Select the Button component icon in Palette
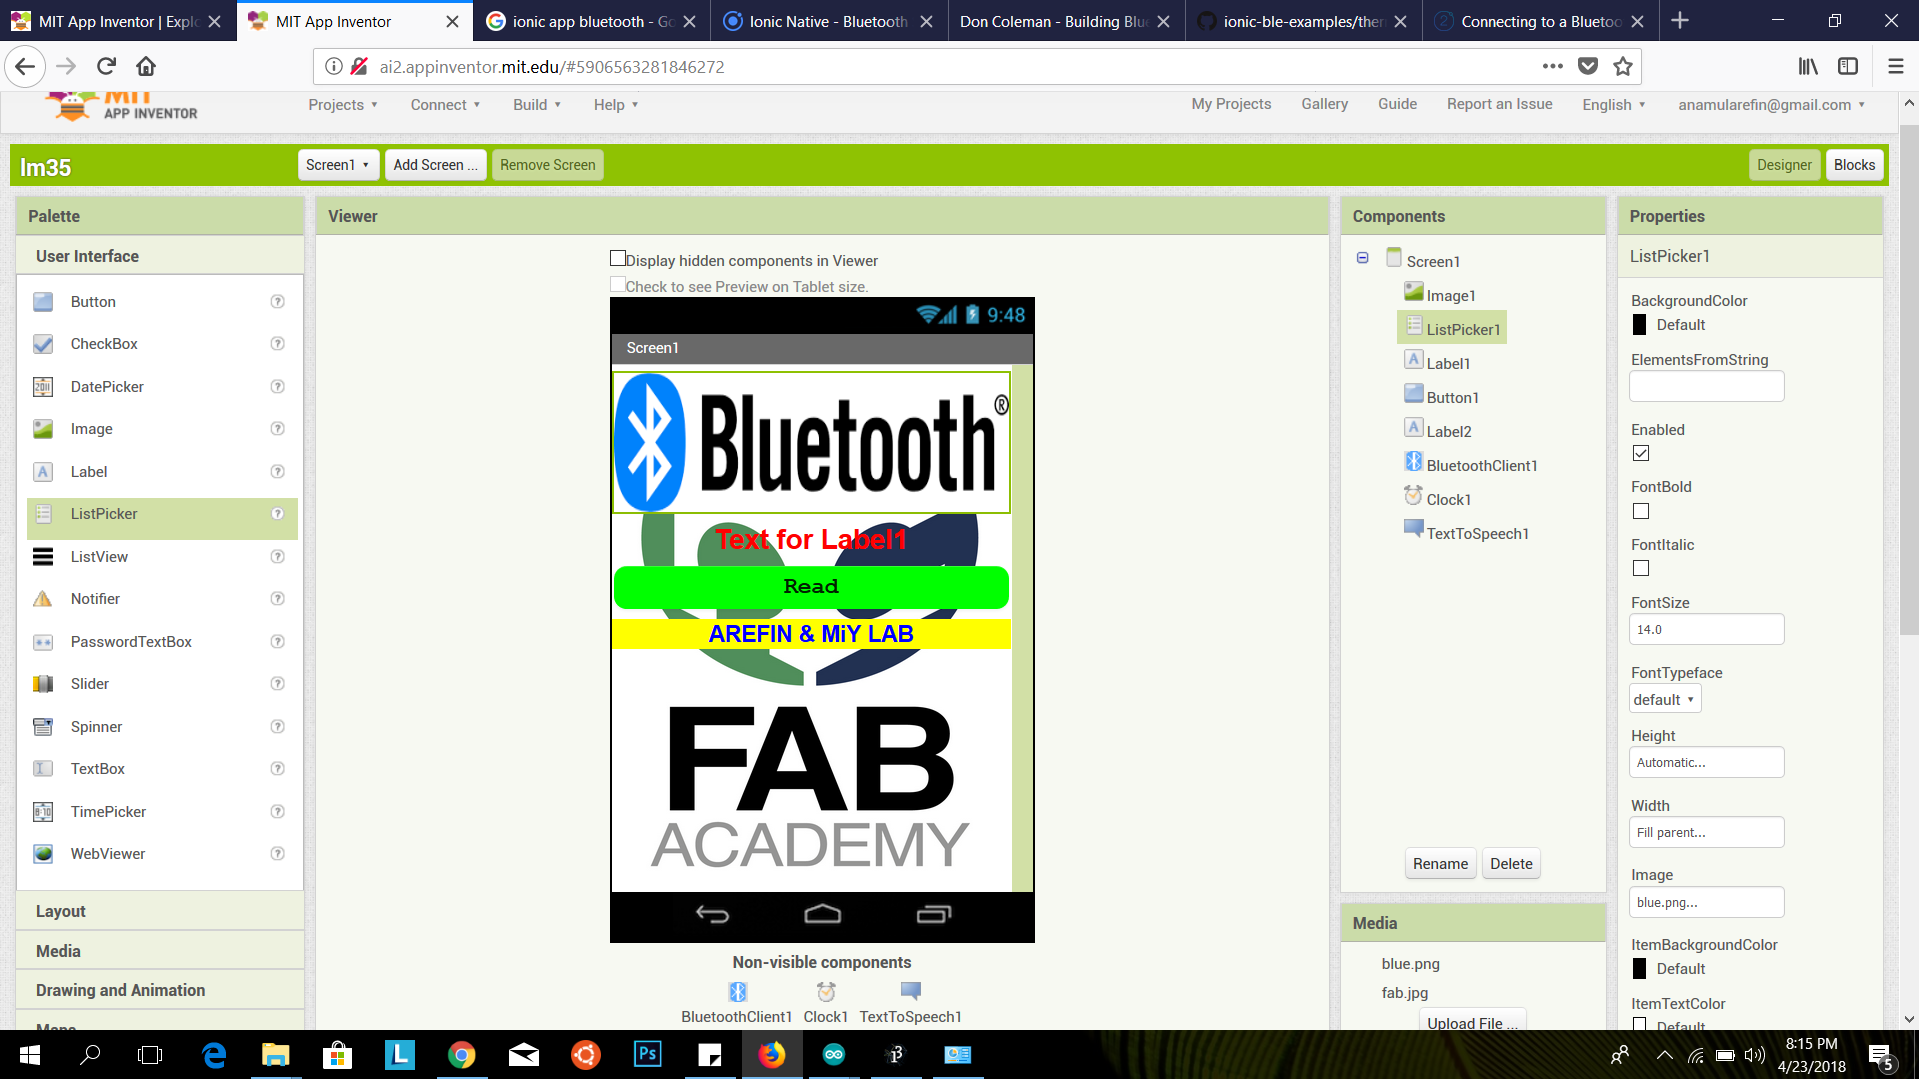 (x=43, y=302)
